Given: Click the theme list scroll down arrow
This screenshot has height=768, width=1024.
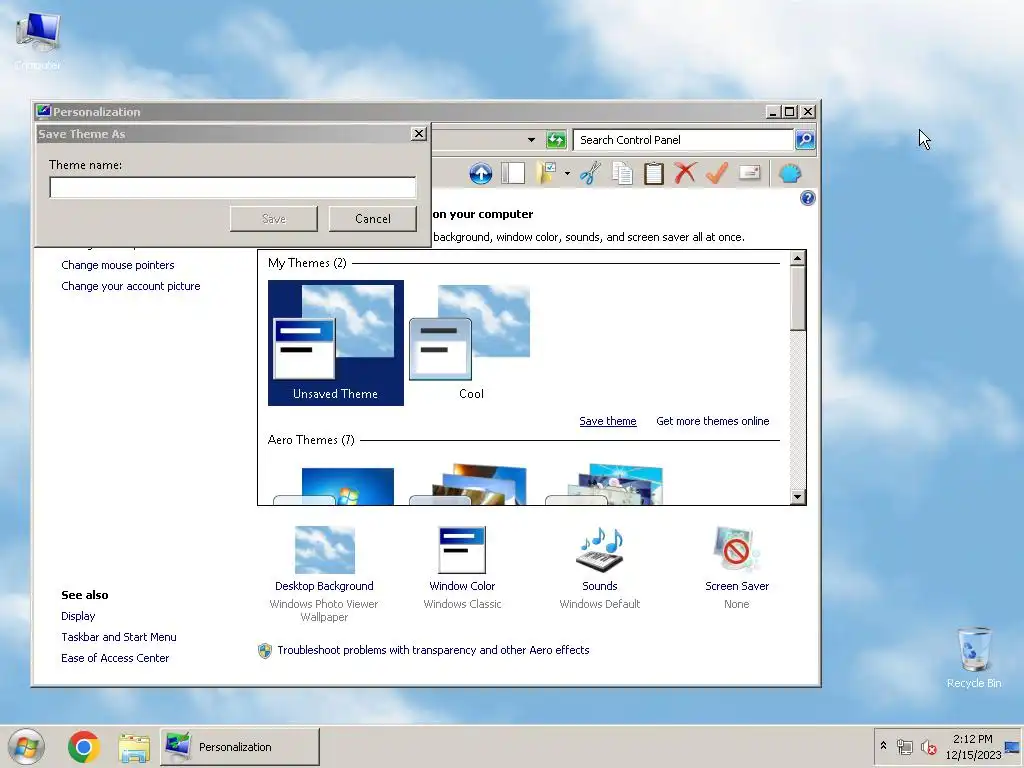Looking at the screenshot, I should click(797, 497).
